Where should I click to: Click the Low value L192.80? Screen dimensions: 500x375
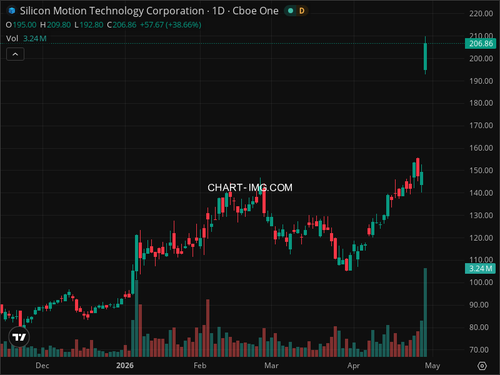click(89, 25)
